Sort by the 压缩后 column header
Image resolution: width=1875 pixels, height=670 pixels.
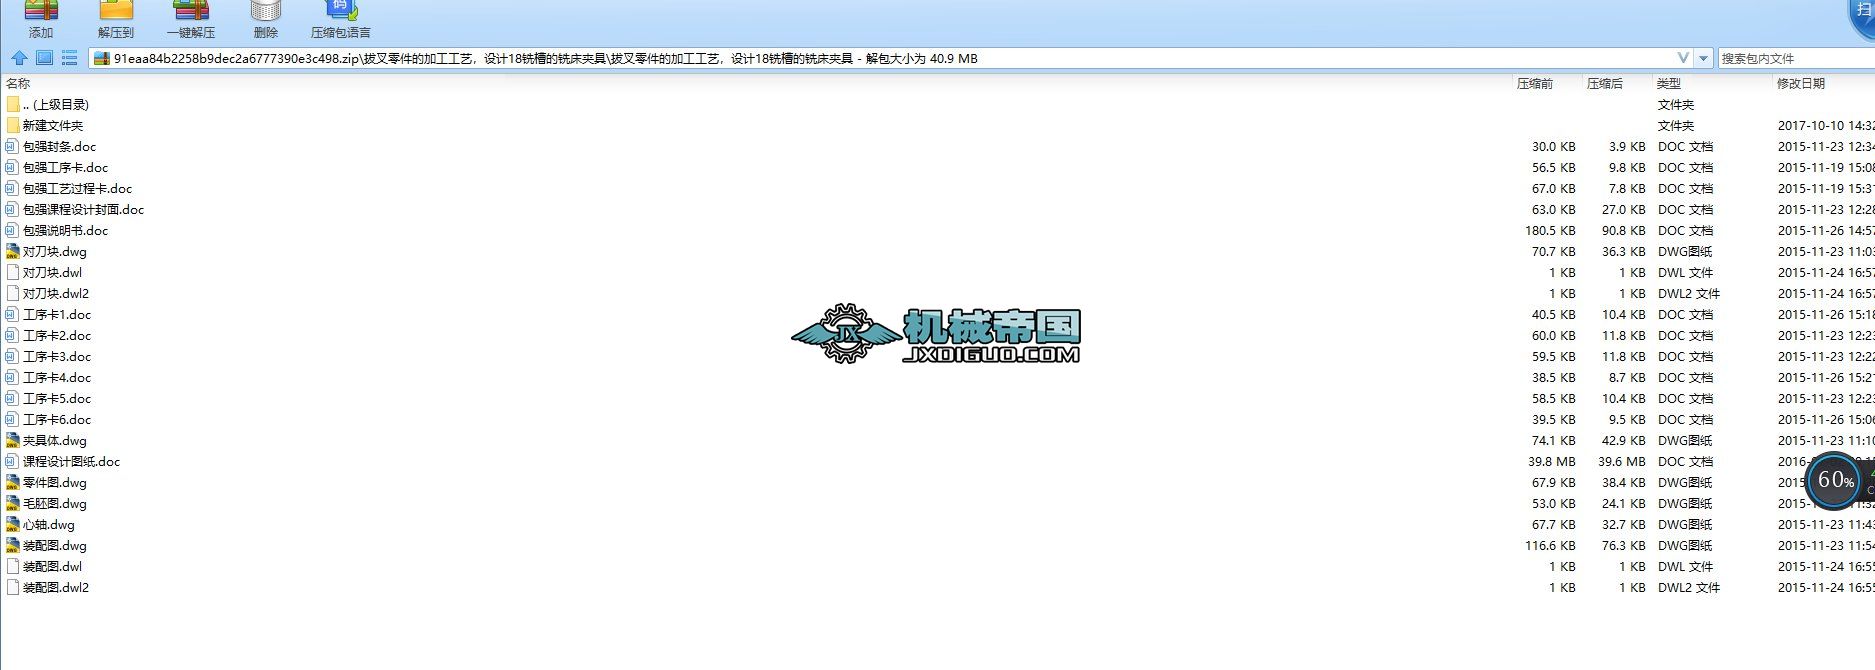(x=1605, y=83)
